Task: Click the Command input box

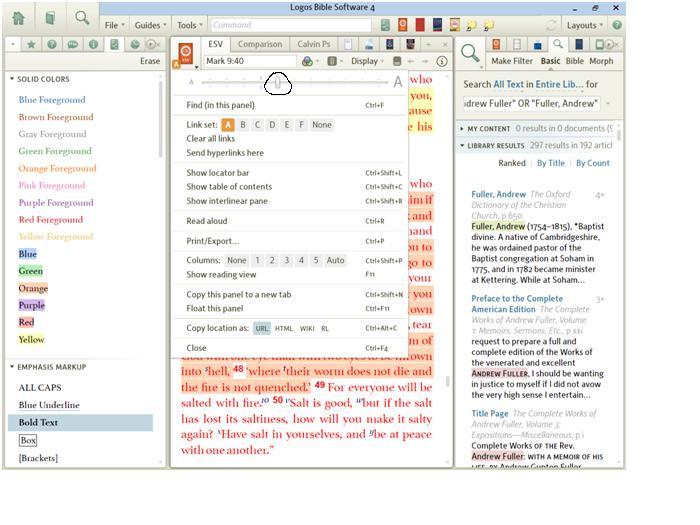Action: pyautogui.click(x=291, y=25)
